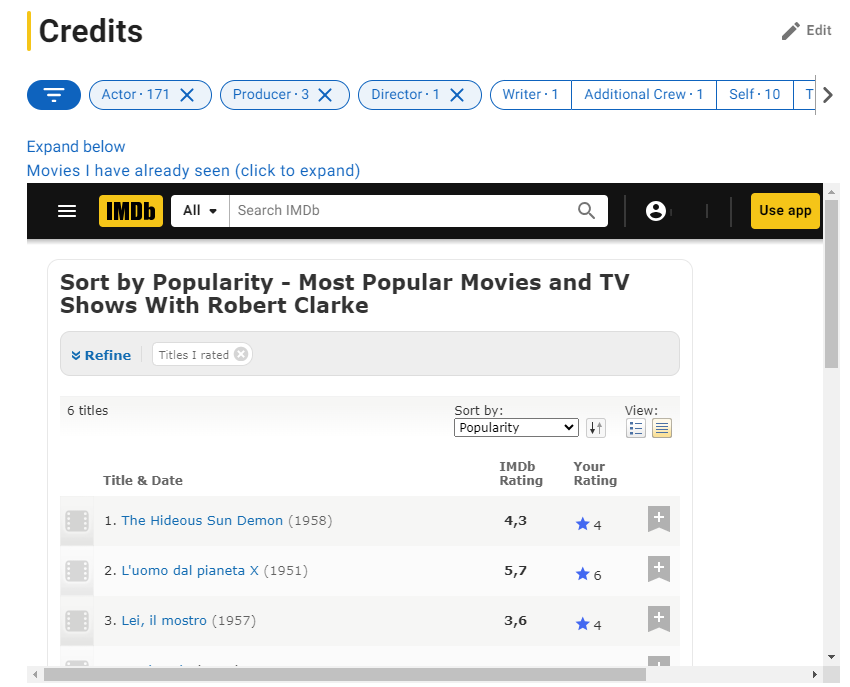Viewport: 850px width, 687px height.
Task: Click your star rating for Lei, il mostro
Action: pos(588,625)
